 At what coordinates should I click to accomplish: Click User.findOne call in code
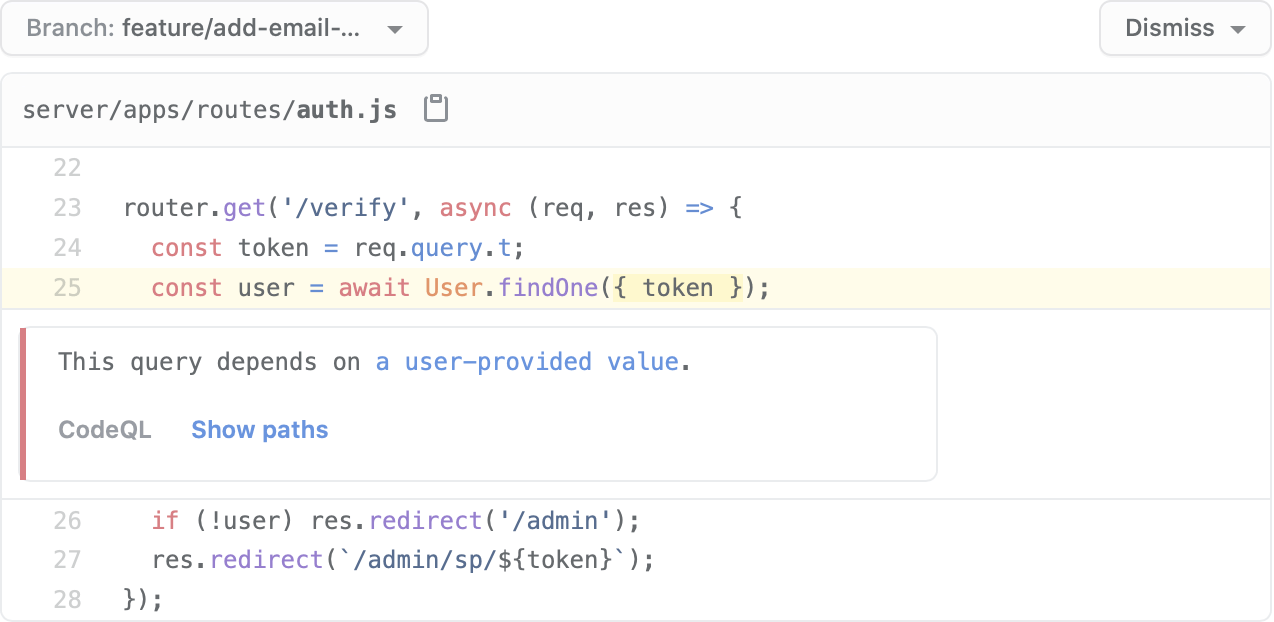point(510,288)
